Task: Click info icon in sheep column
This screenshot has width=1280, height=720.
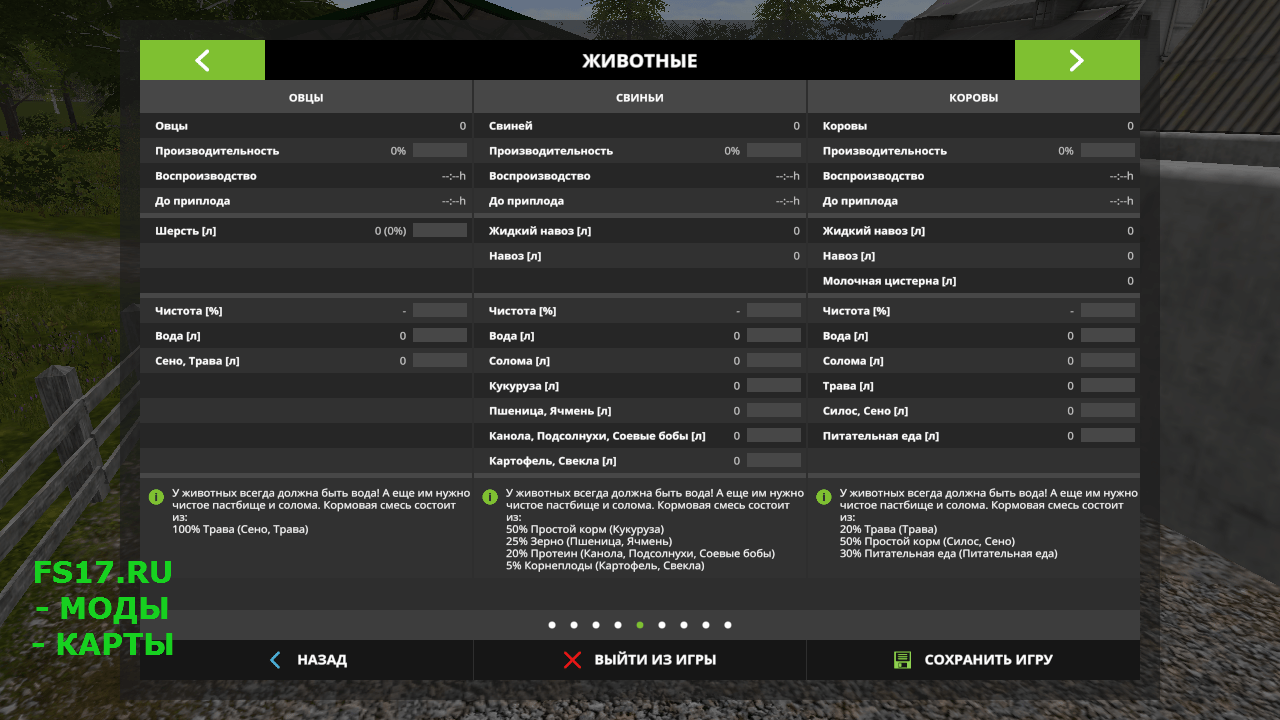Action: pos(156,497)
